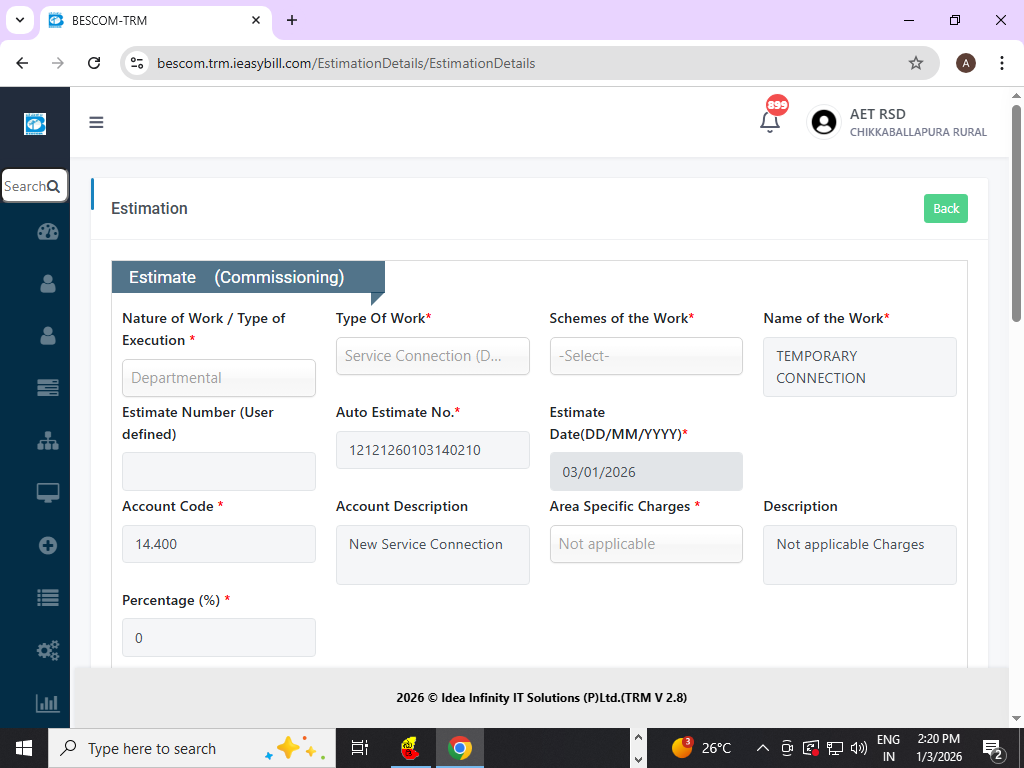Screen dimensions: 1024x768
Task: Click the Account Code field 14.400
Action: [219, 544]
